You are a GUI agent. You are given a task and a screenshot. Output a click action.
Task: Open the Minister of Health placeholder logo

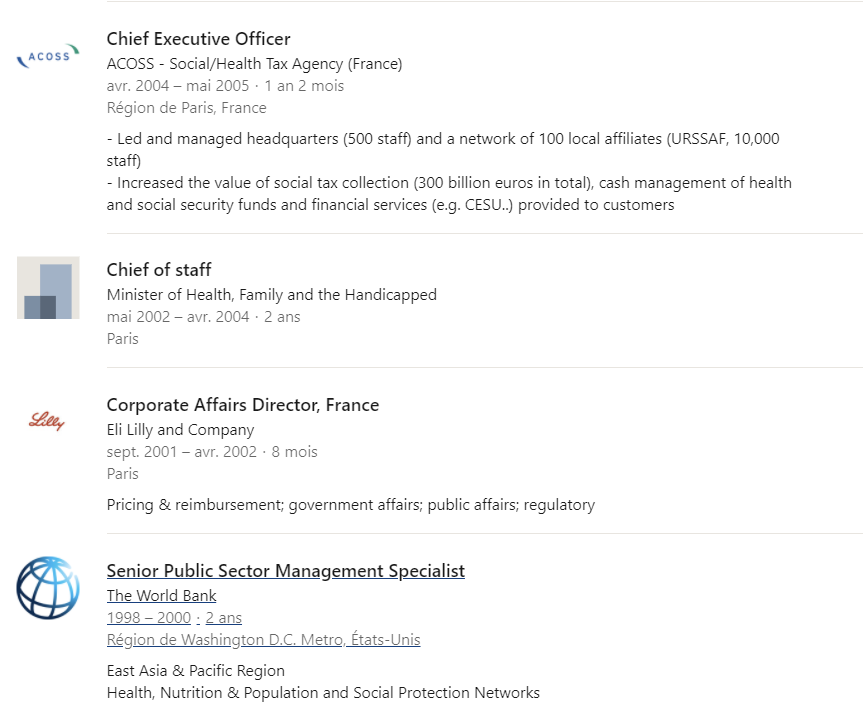[x=48, y=288]
